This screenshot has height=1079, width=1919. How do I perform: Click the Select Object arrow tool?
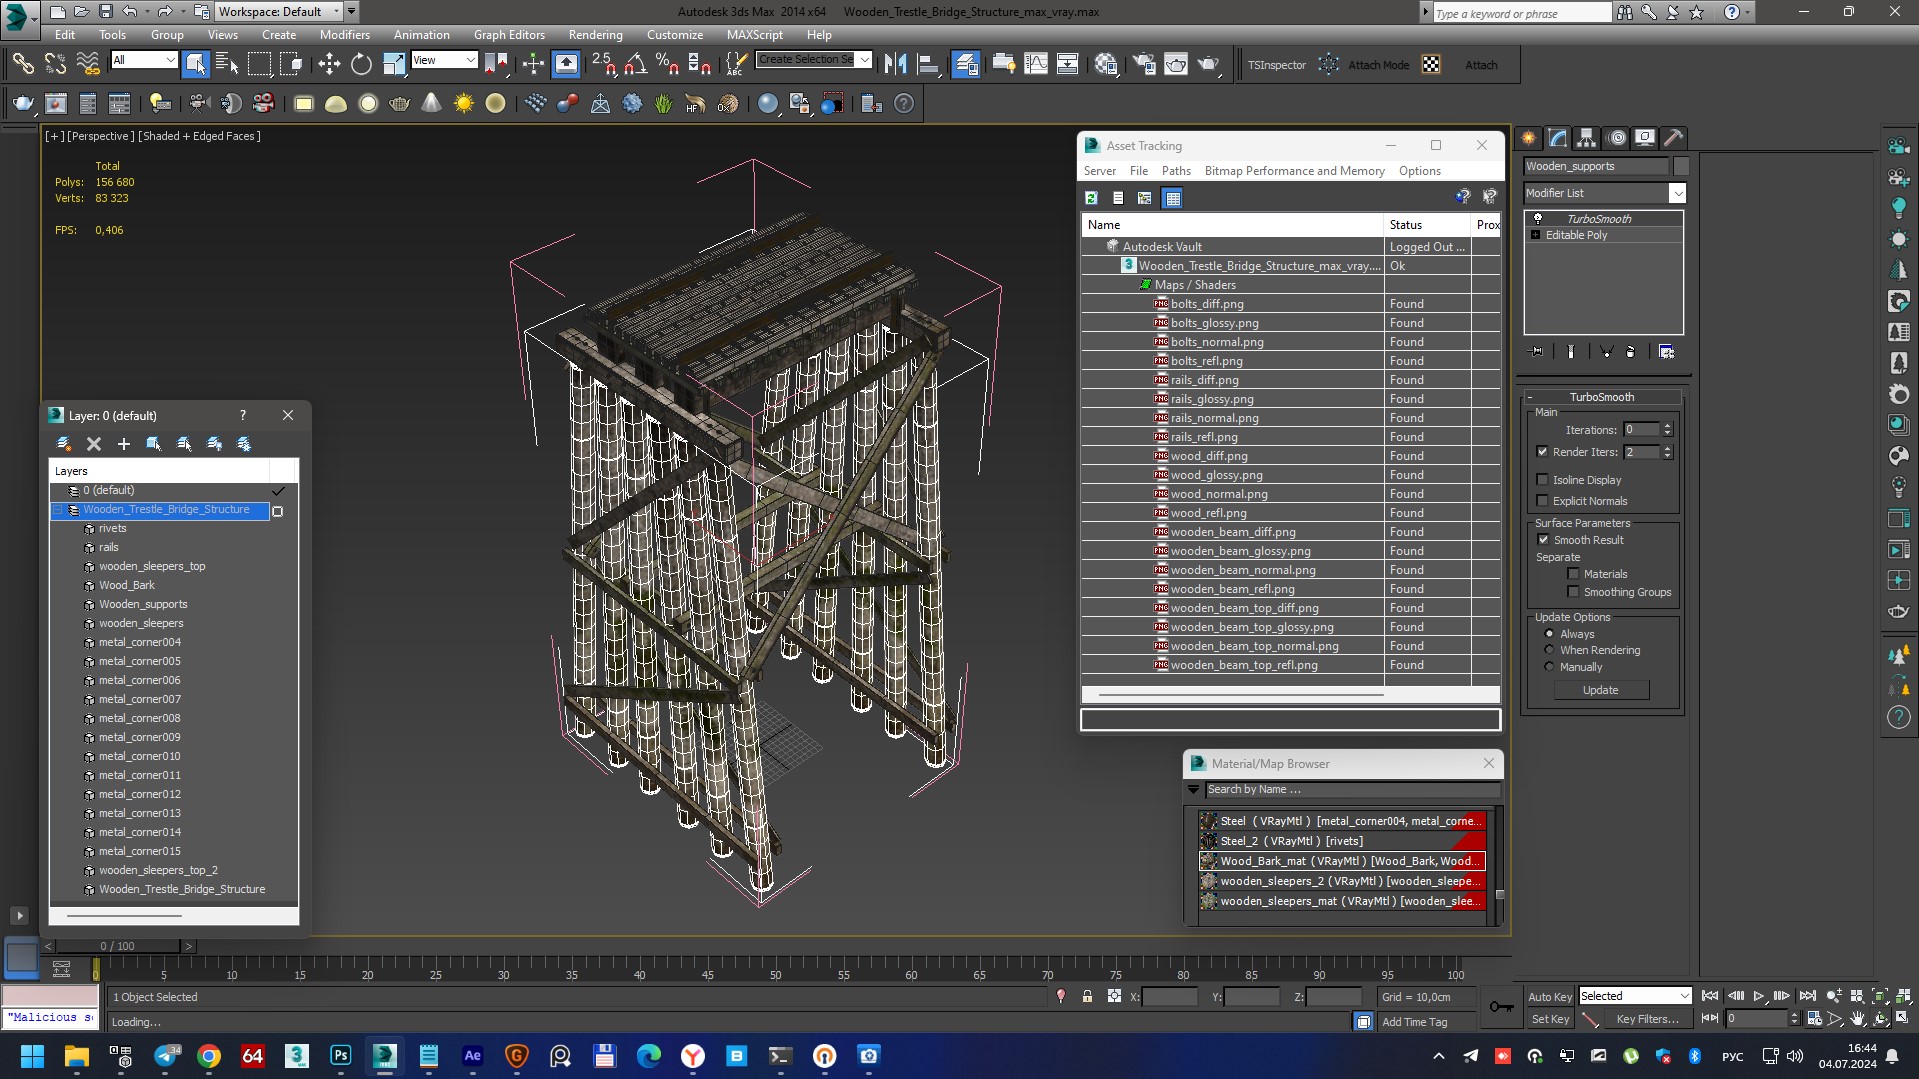pos(195,65)
